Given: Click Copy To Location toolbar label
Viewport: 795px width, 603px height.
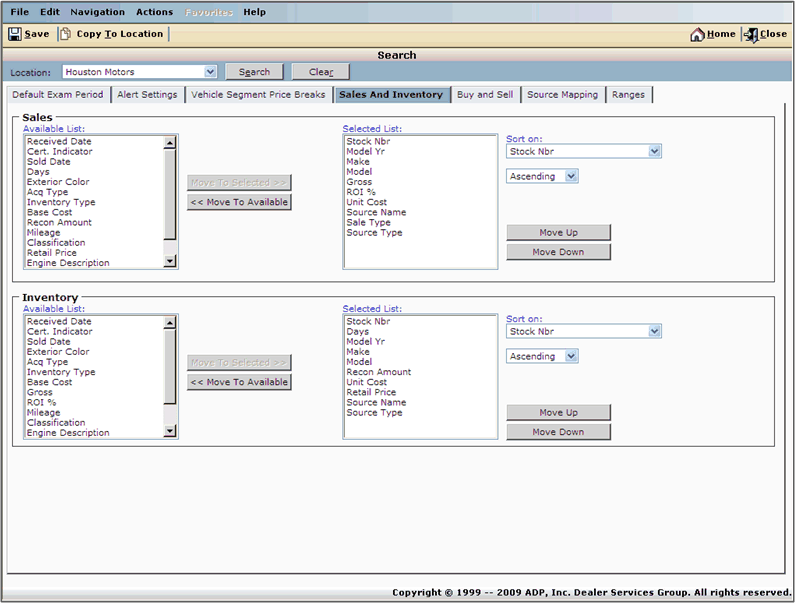Looking at the screenshot, I should (120, 34).
